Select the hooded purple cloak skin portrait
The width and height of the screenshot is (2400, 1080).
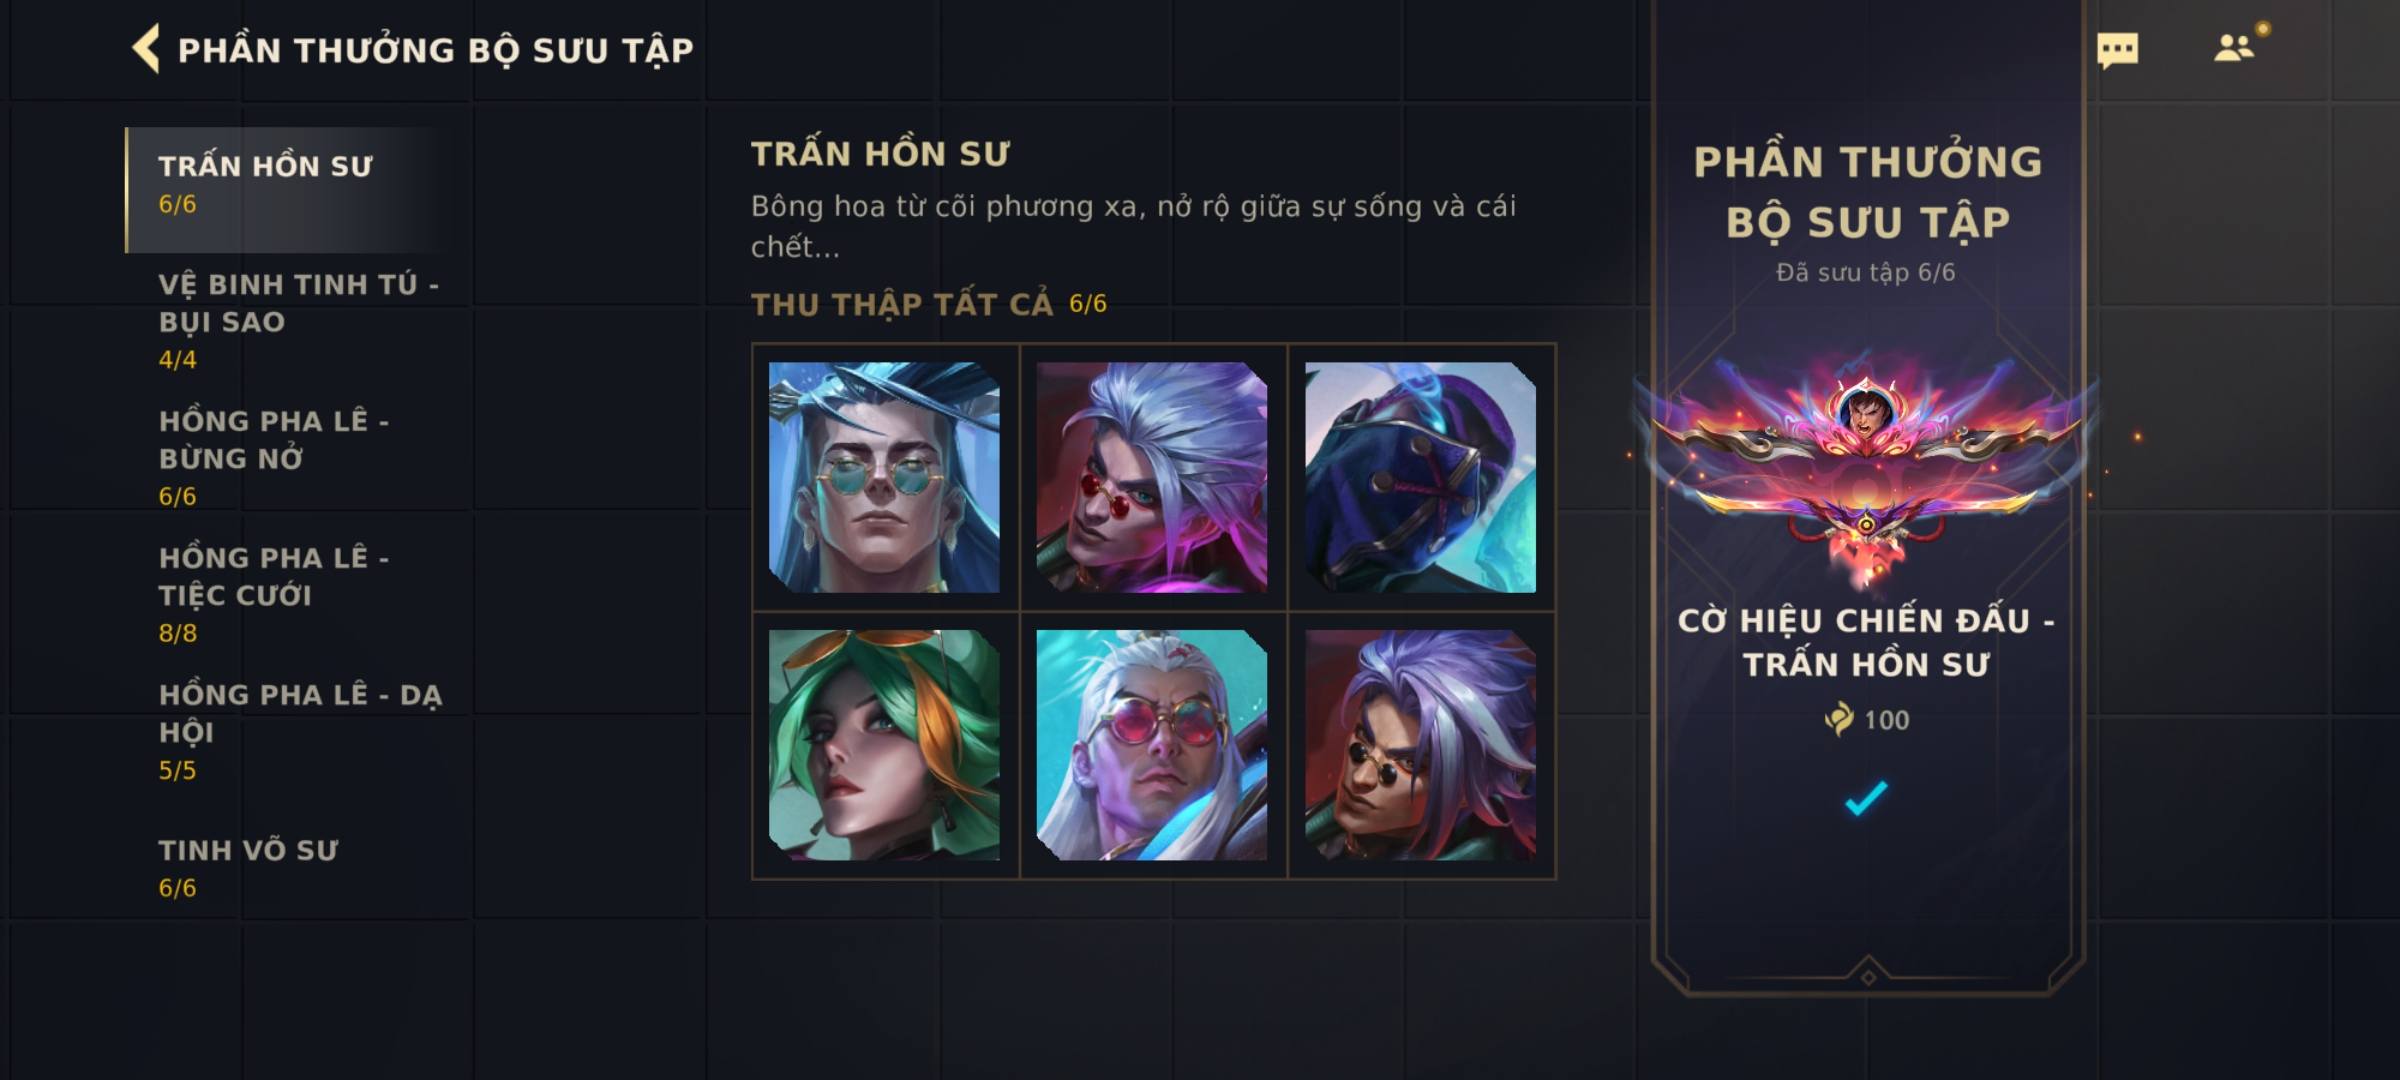pyautogui.click(x=1420, y=477)
